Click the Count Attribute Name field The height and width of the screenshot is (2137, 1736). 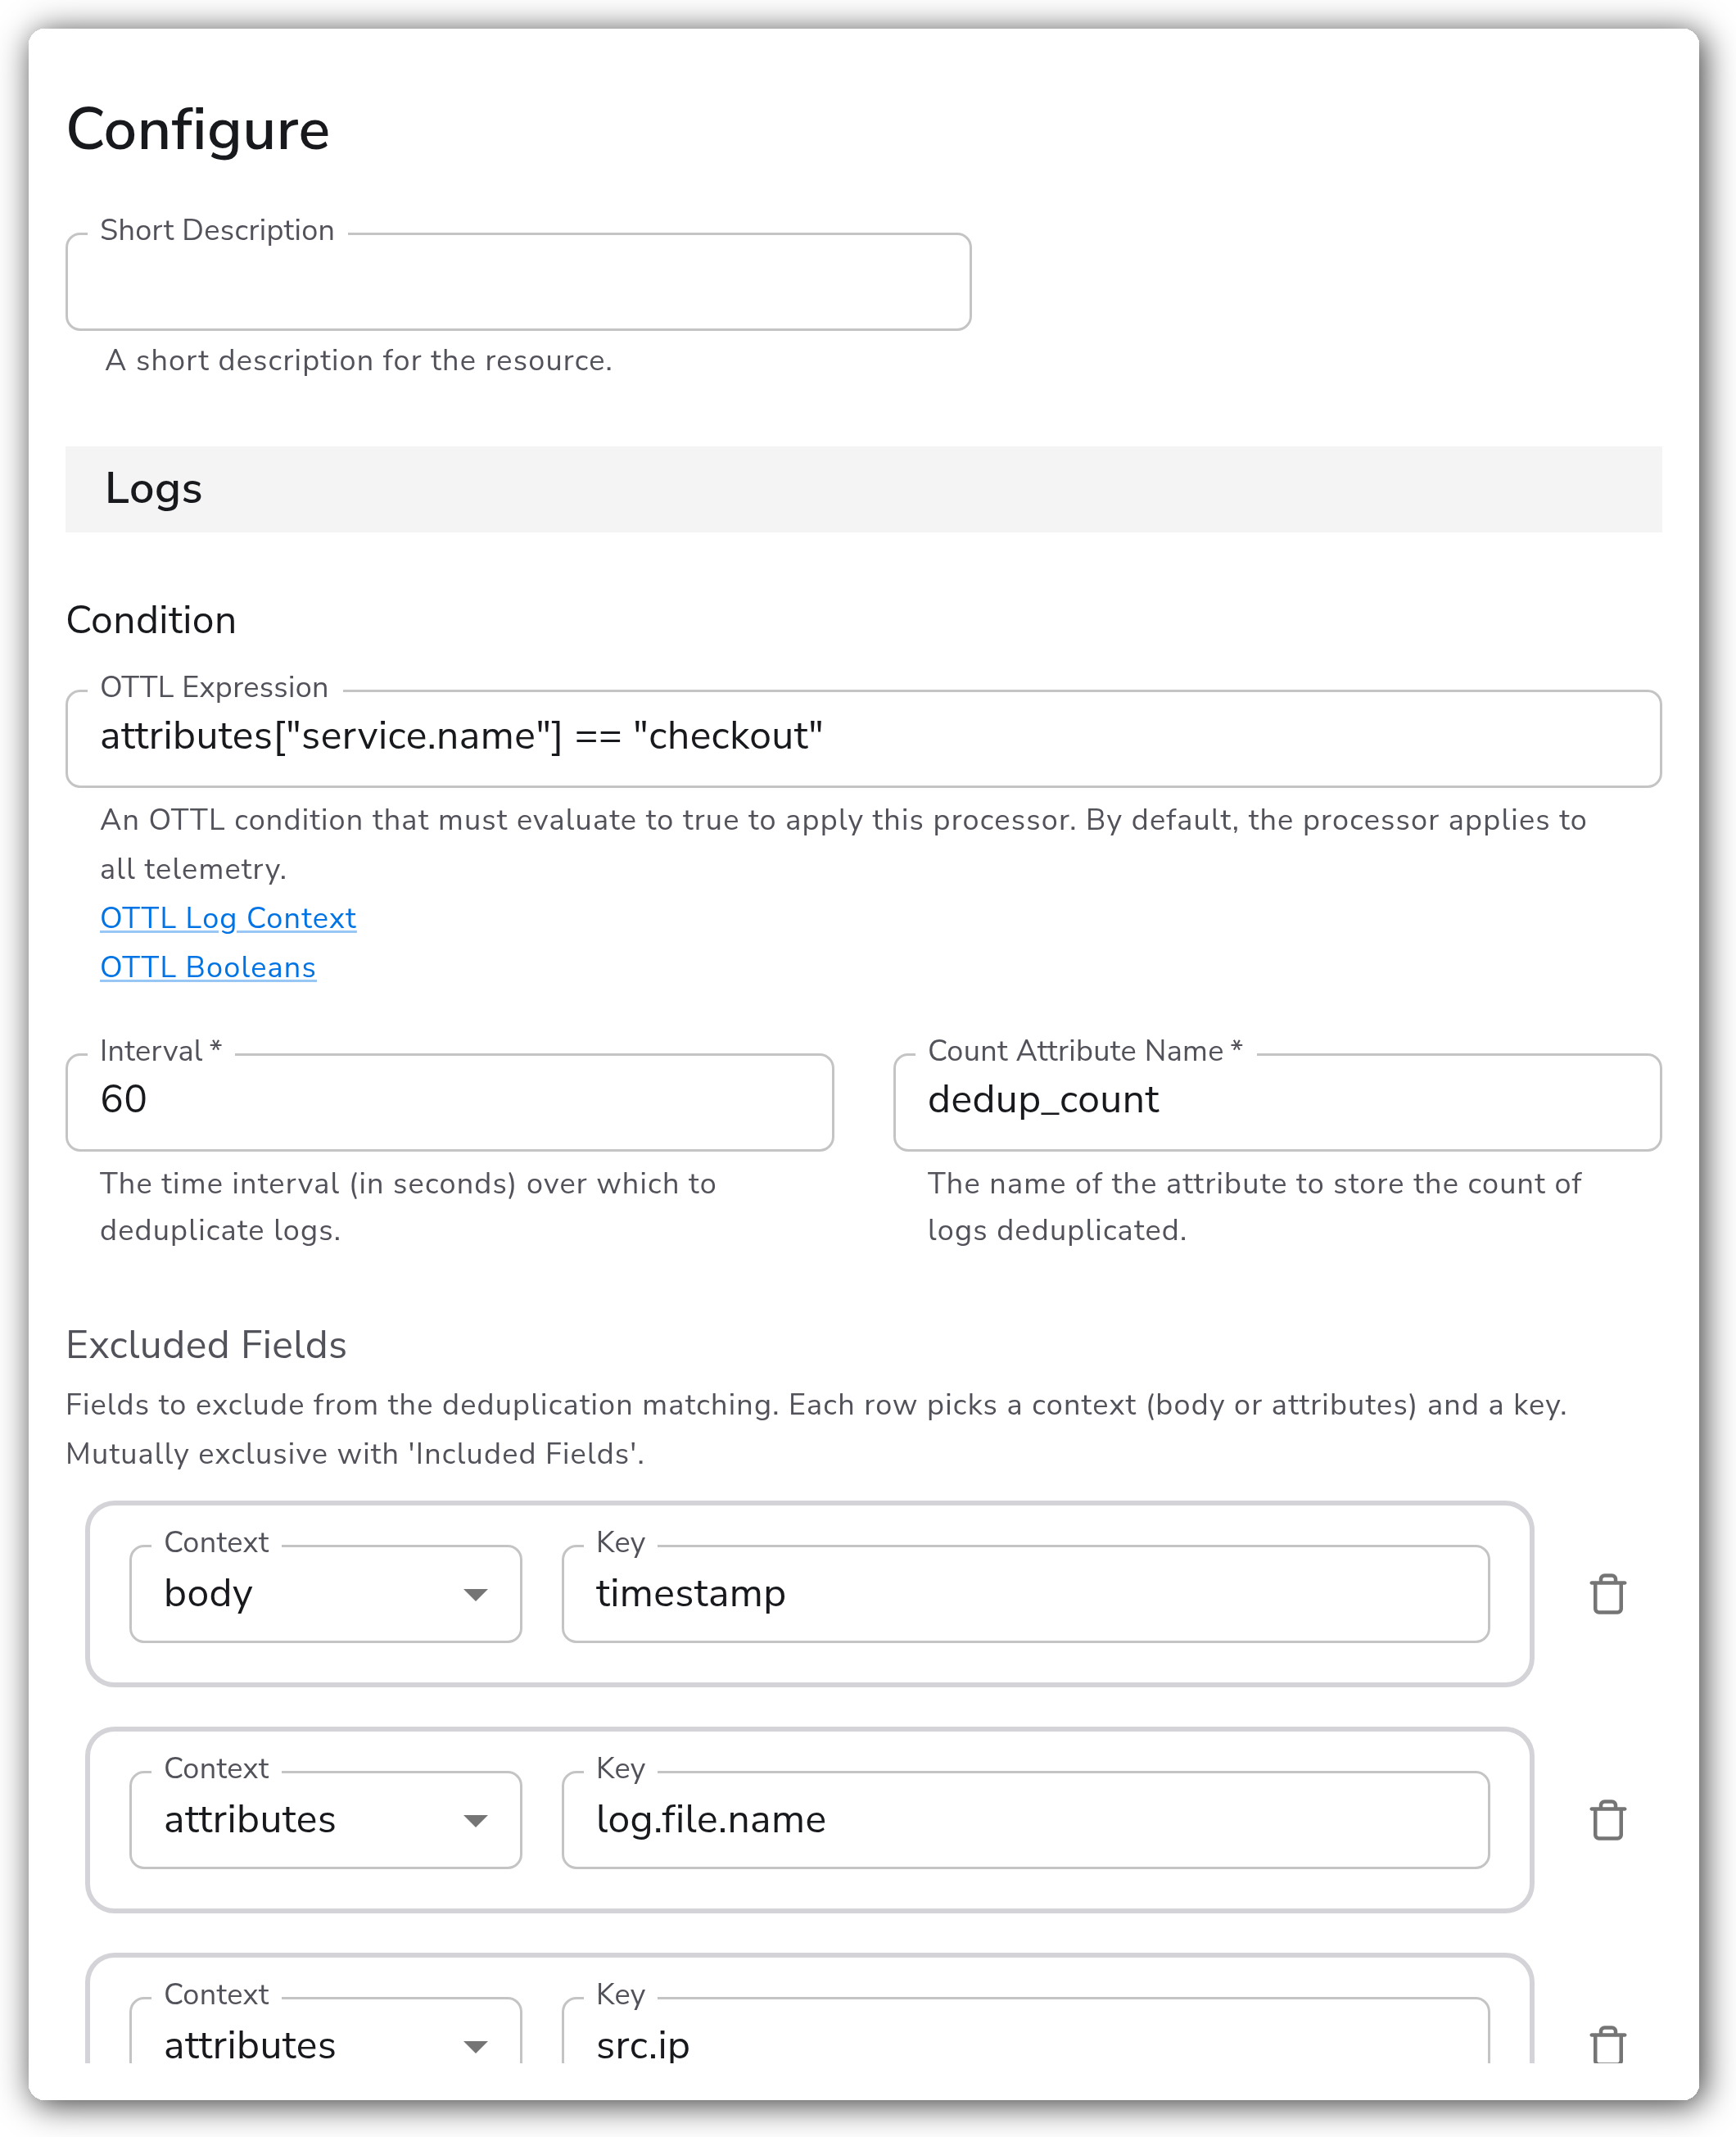(1277, 1102)
